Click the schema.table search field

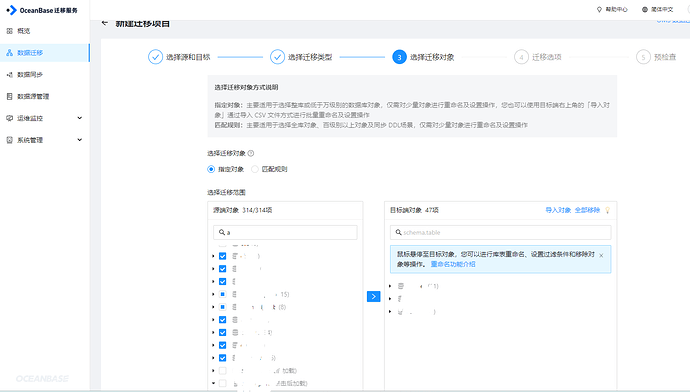pyautogui.click(x=501, y=232)
